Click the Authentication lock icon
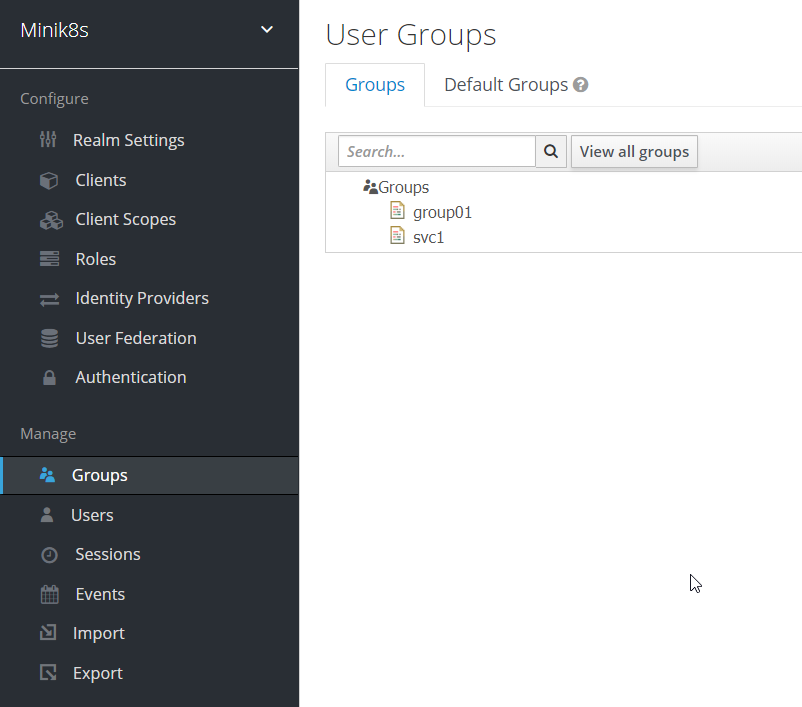 pos(49,378)
